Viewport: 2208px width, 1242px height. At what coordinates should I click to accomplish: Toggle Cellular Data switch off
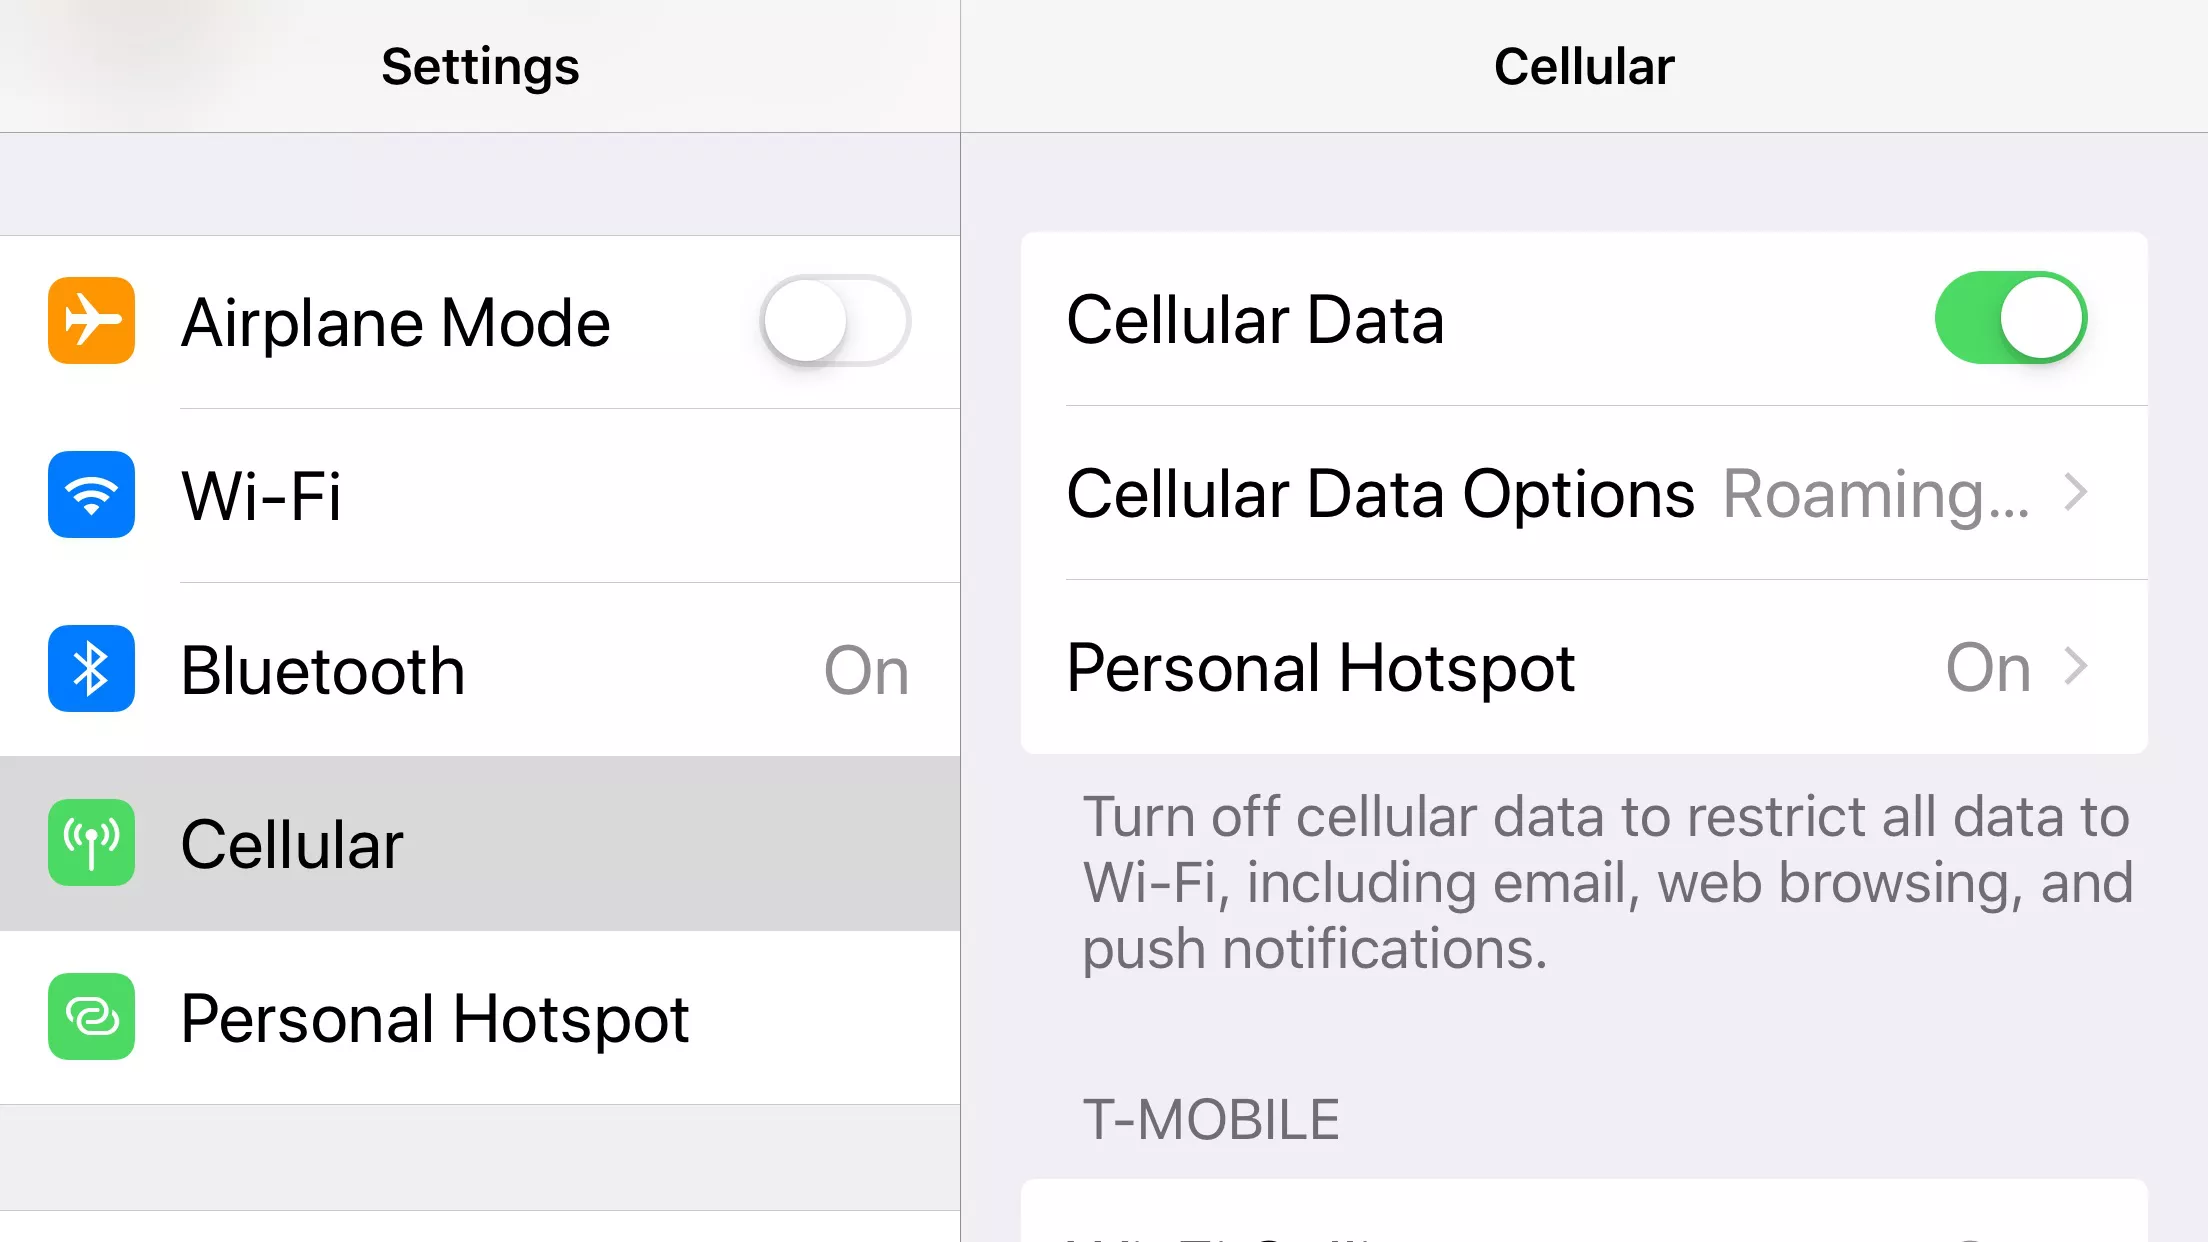pyautogui.click(x=2011, y=318)
